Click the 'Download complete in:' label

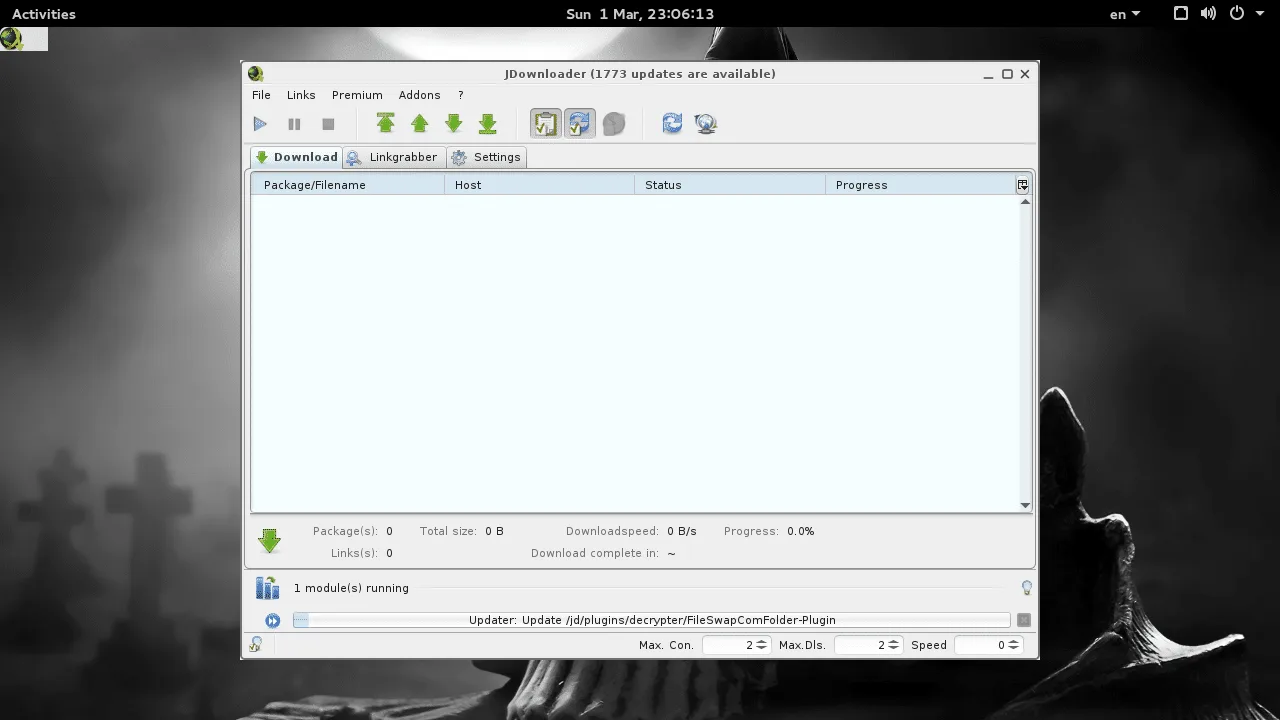coord(594,553)
